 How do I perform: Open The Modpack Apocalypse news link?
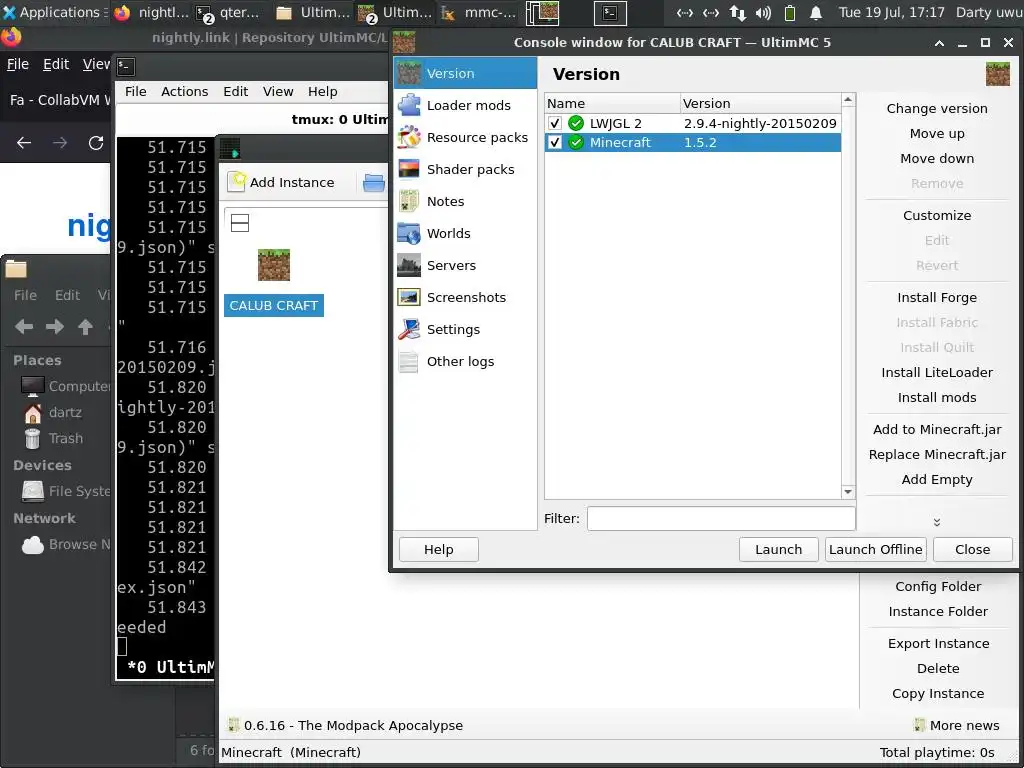point(345,725)
